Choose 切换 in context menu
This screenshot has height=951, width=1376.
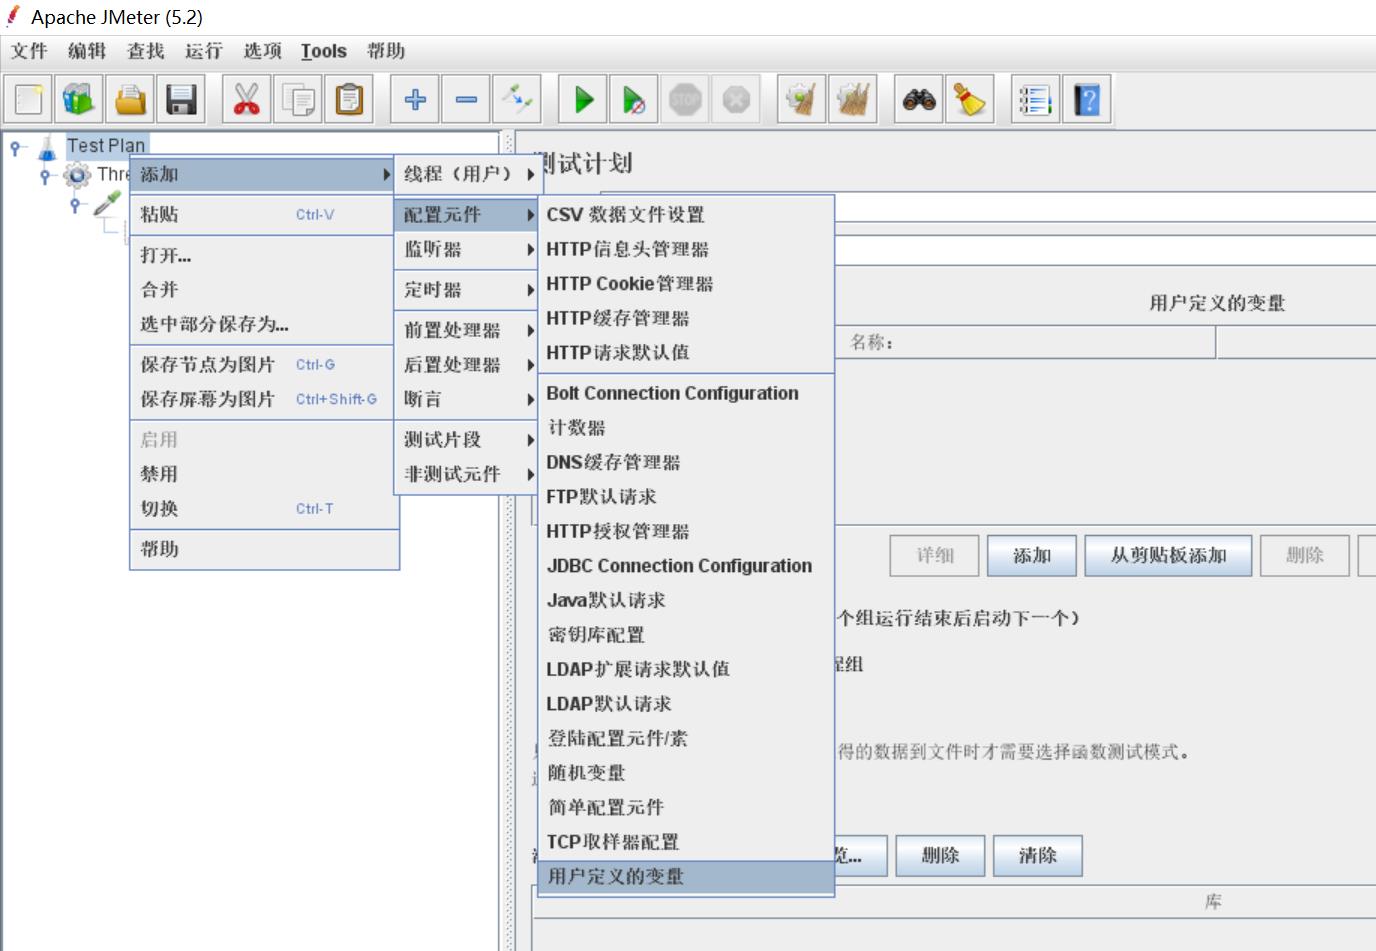(264, 508)
